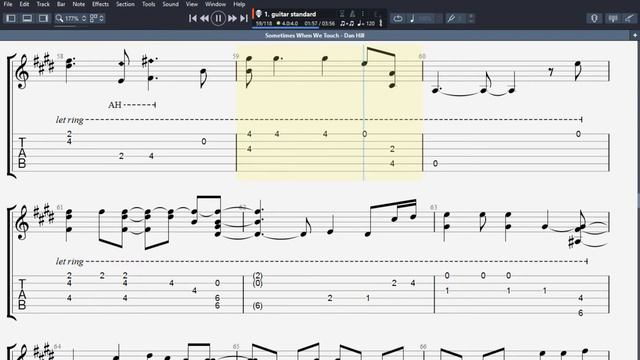Open the page layout view selector
Screen dimensions: 640x360
(x=97, y=18)
